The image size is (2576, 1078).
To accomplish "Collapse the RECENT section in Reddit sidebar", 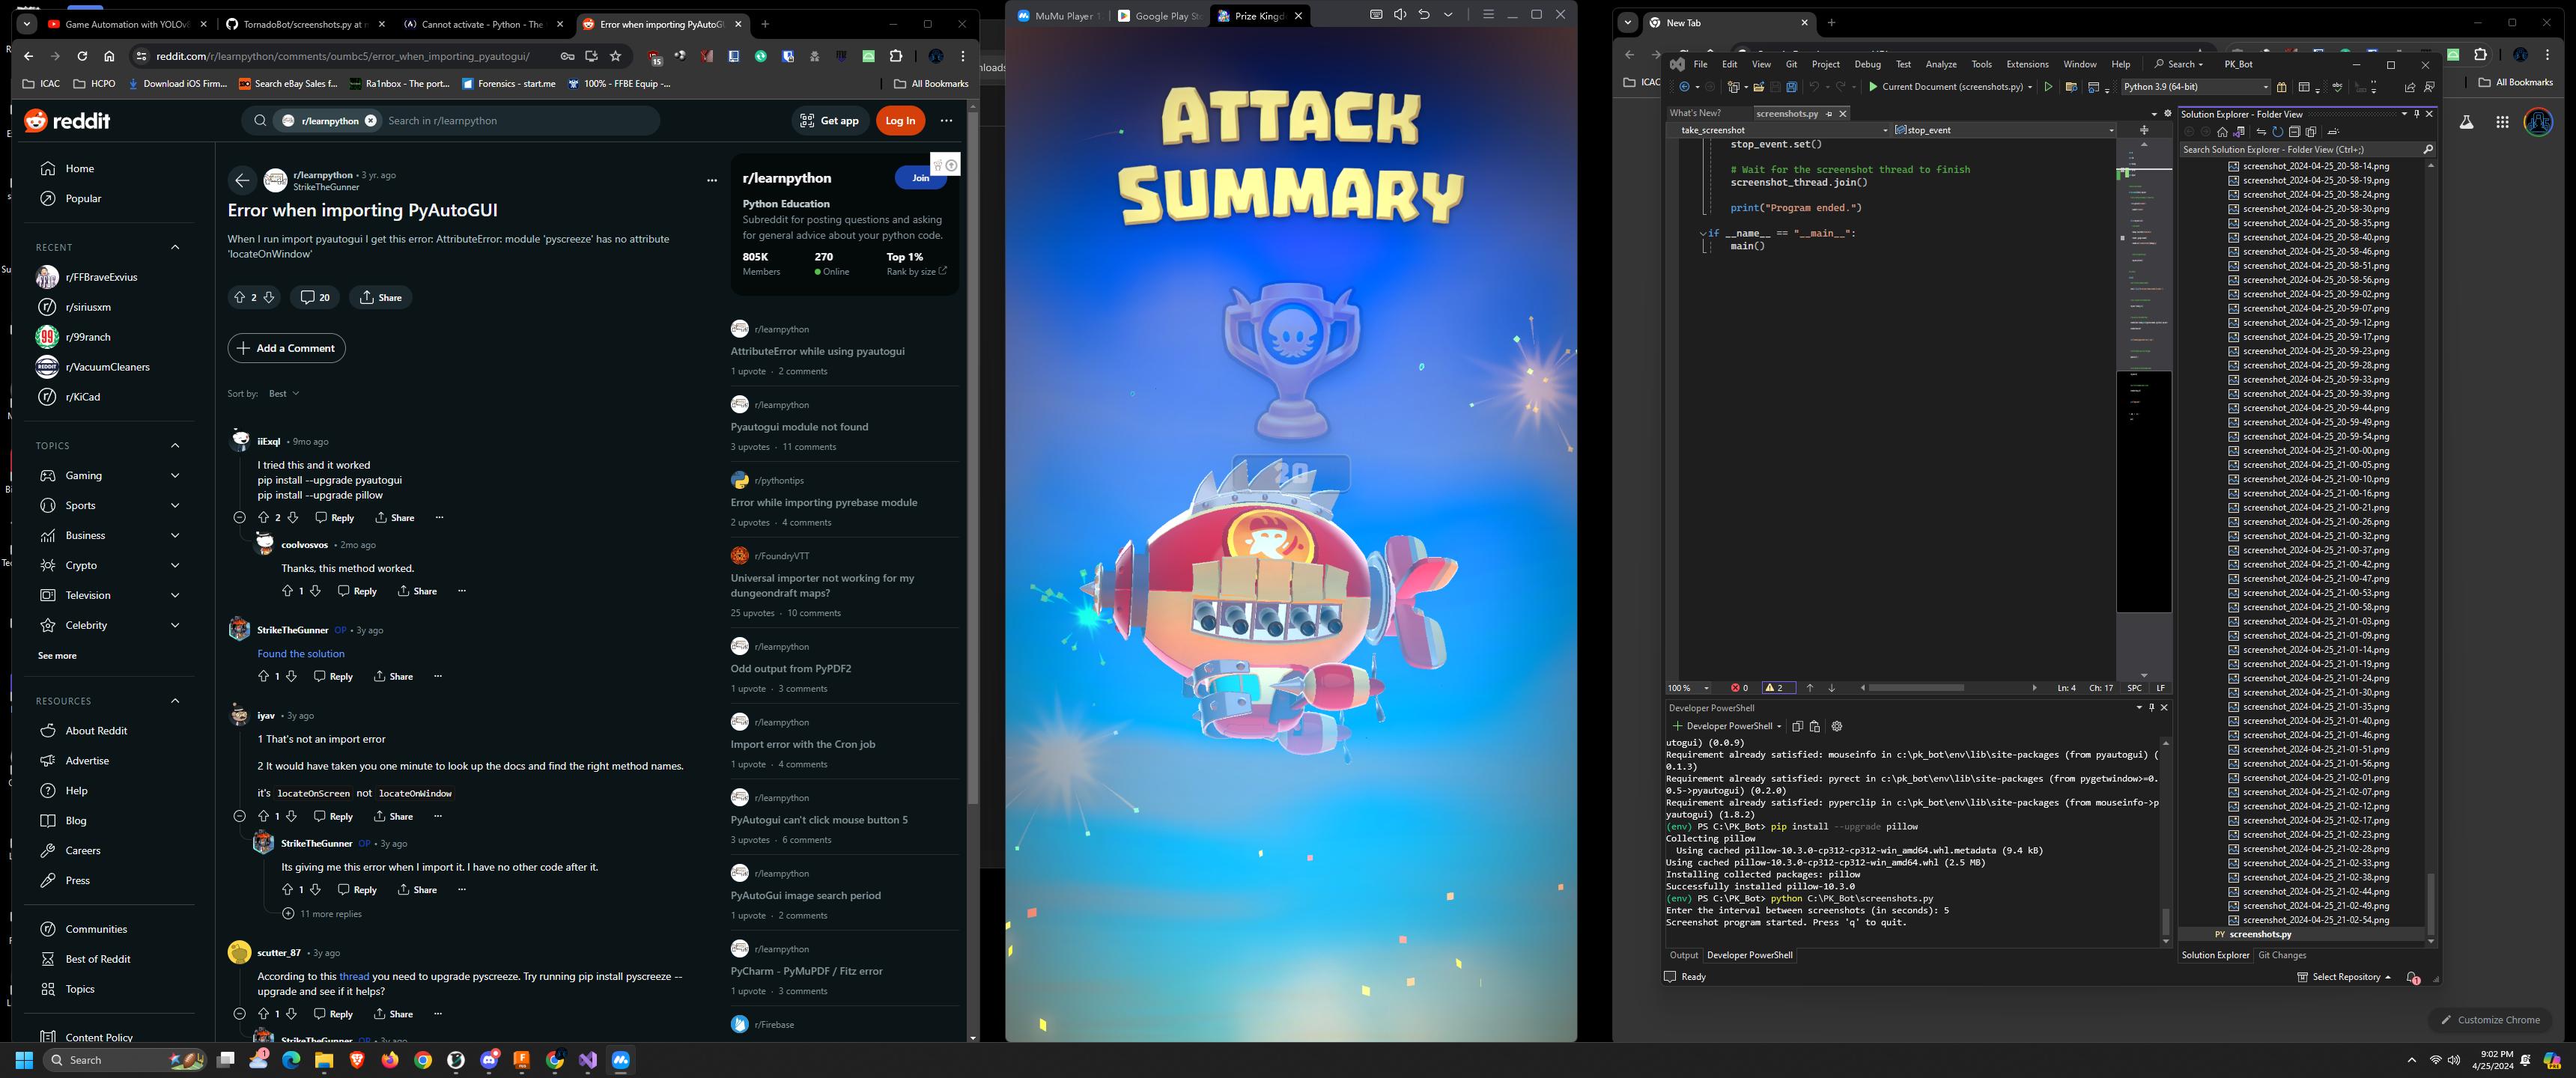I will [175, 247].
